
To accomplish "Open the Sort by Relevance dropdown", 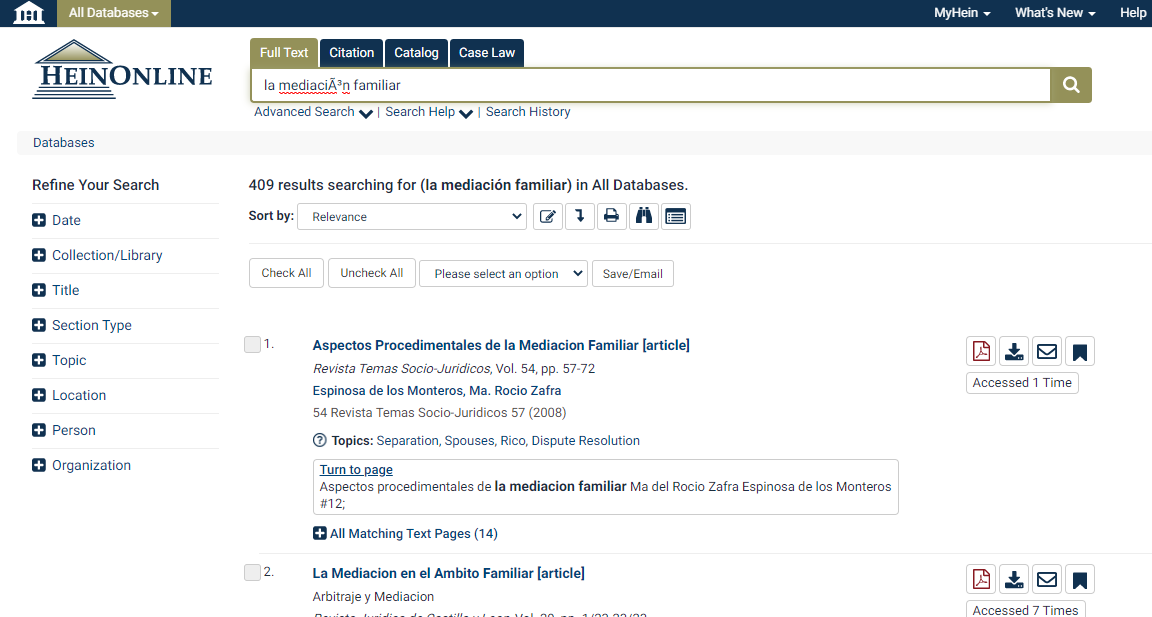I will click(411, 216).
